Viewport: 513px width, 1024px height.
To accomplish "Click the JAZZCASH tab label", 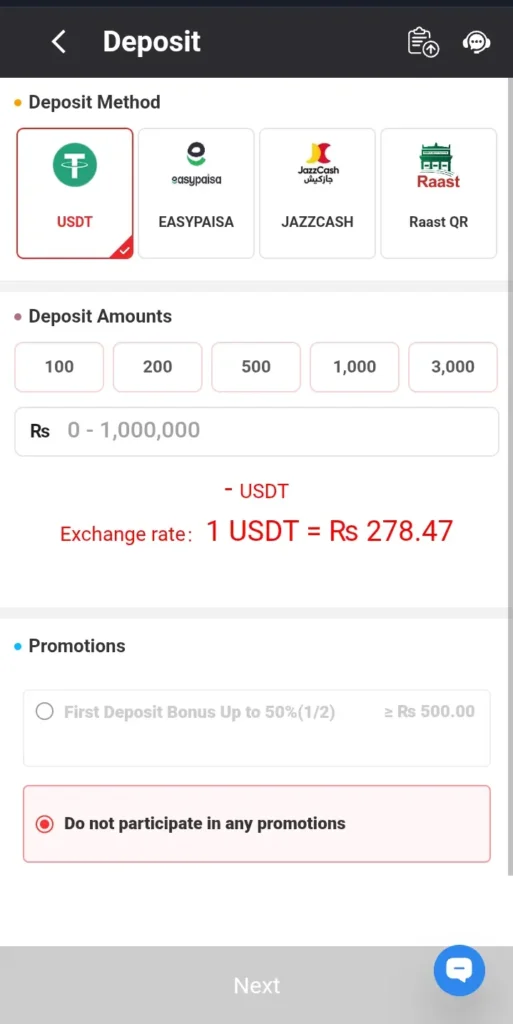I will (x=317, y=222).
